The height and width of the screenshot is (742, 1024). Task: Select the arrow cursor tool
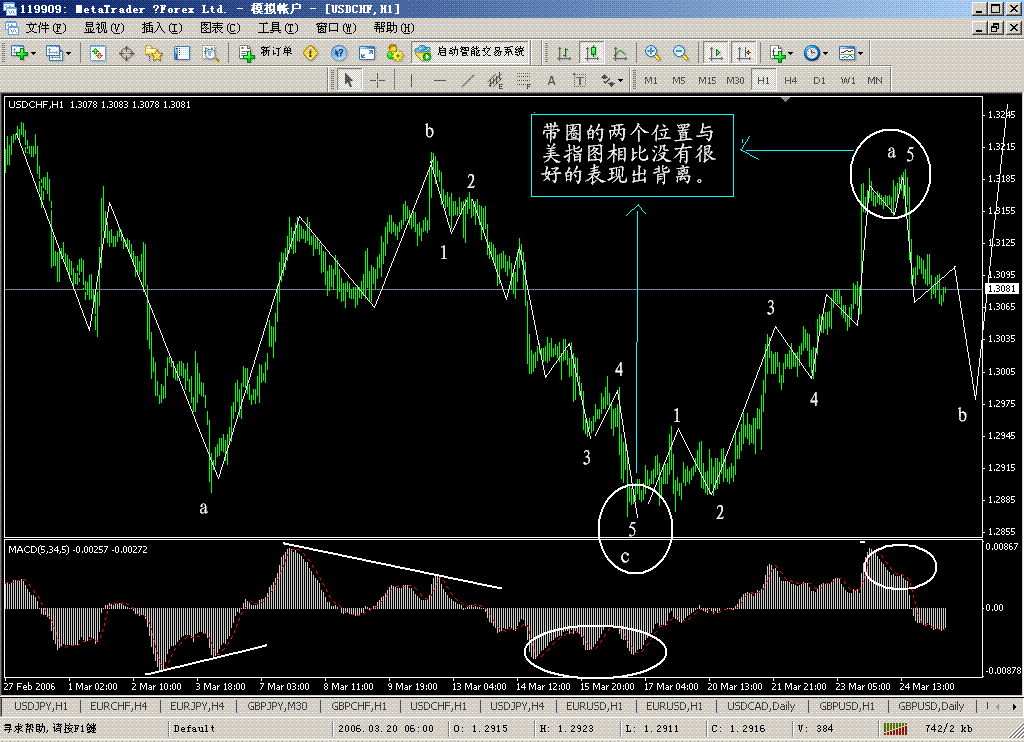pyautogui.click(x=349, y=80)
